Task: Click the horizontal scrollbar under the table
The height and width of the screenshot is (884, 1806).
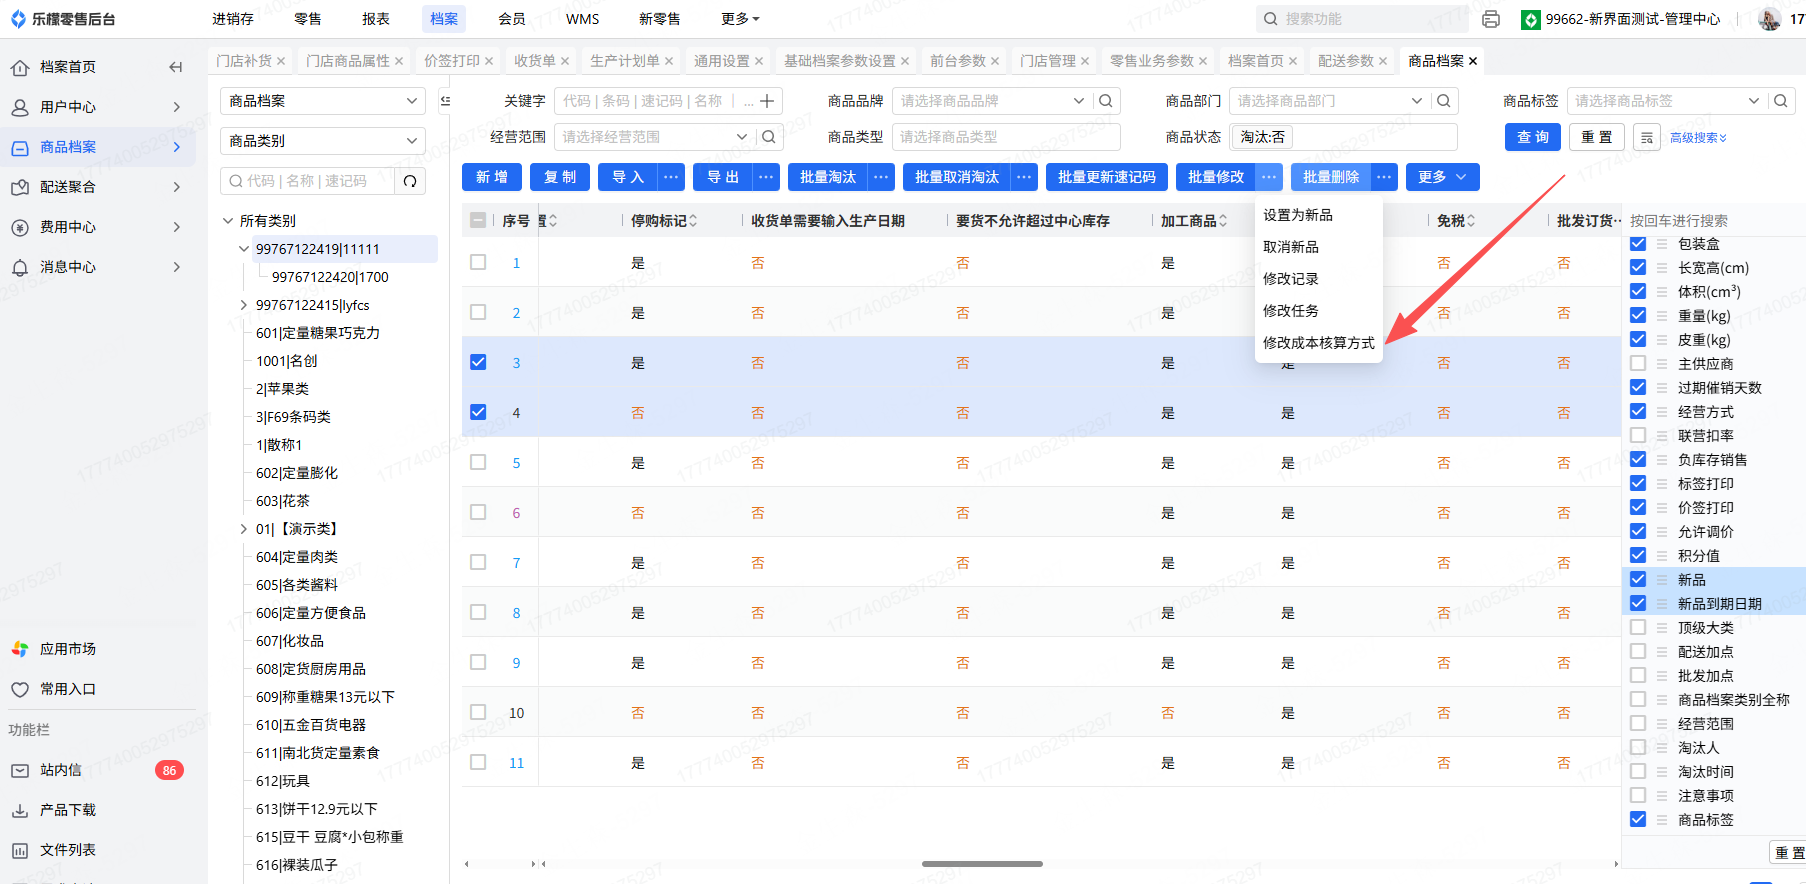Action: pyautogui.click(x=982, y=864)
